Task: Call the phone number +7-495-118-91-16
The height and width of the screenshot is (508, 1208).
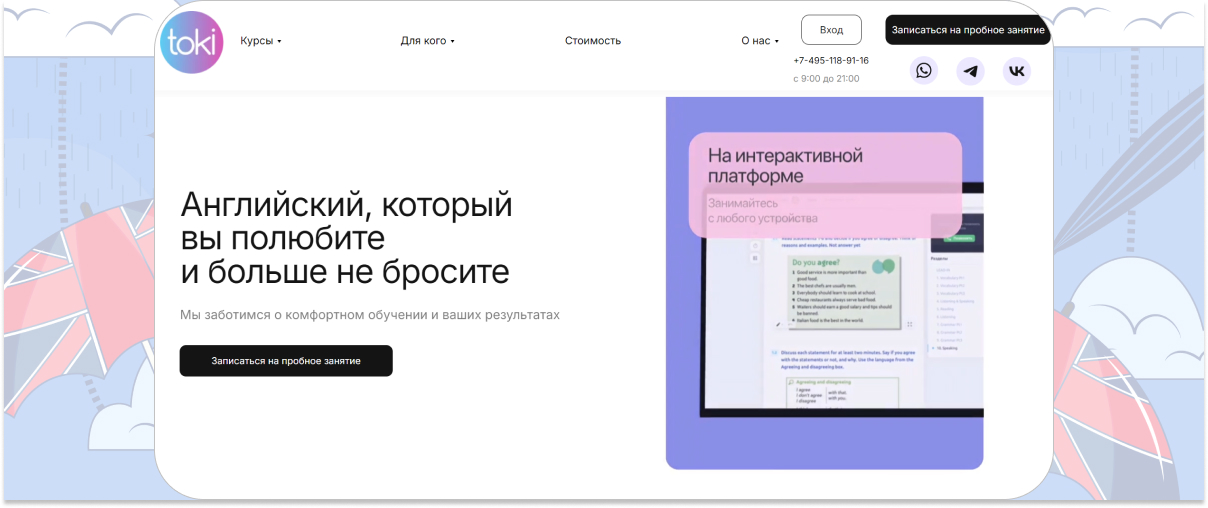Action: tap(830, 61)
